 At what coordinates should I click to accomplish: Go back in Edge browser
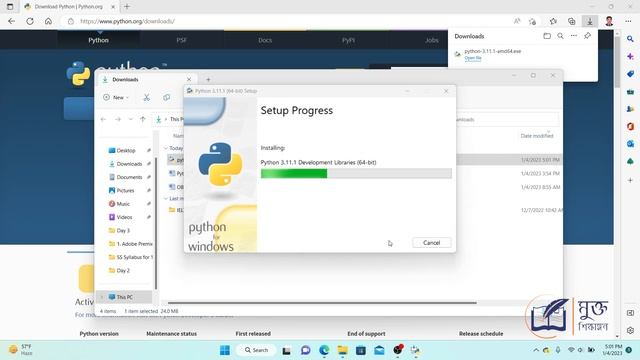tap(11, 21)
